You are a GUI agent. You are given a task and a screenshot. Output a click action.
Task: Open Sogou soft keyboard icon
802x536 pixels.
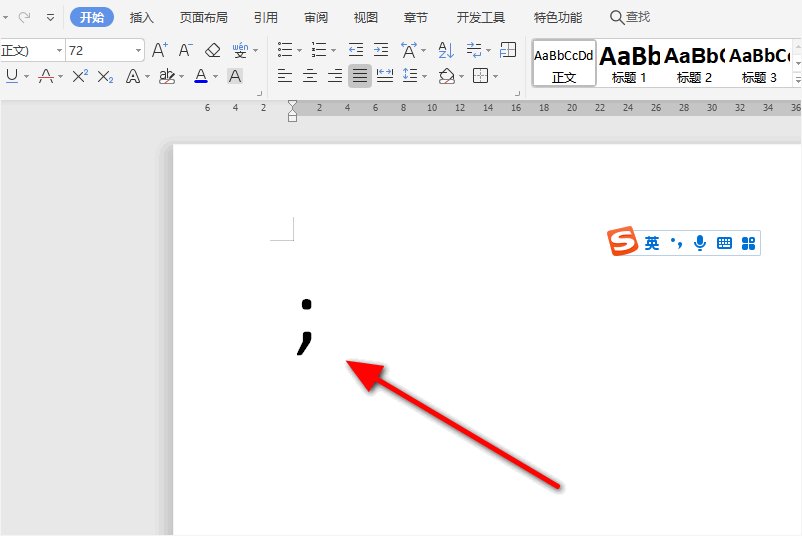(x=724, y=243)
